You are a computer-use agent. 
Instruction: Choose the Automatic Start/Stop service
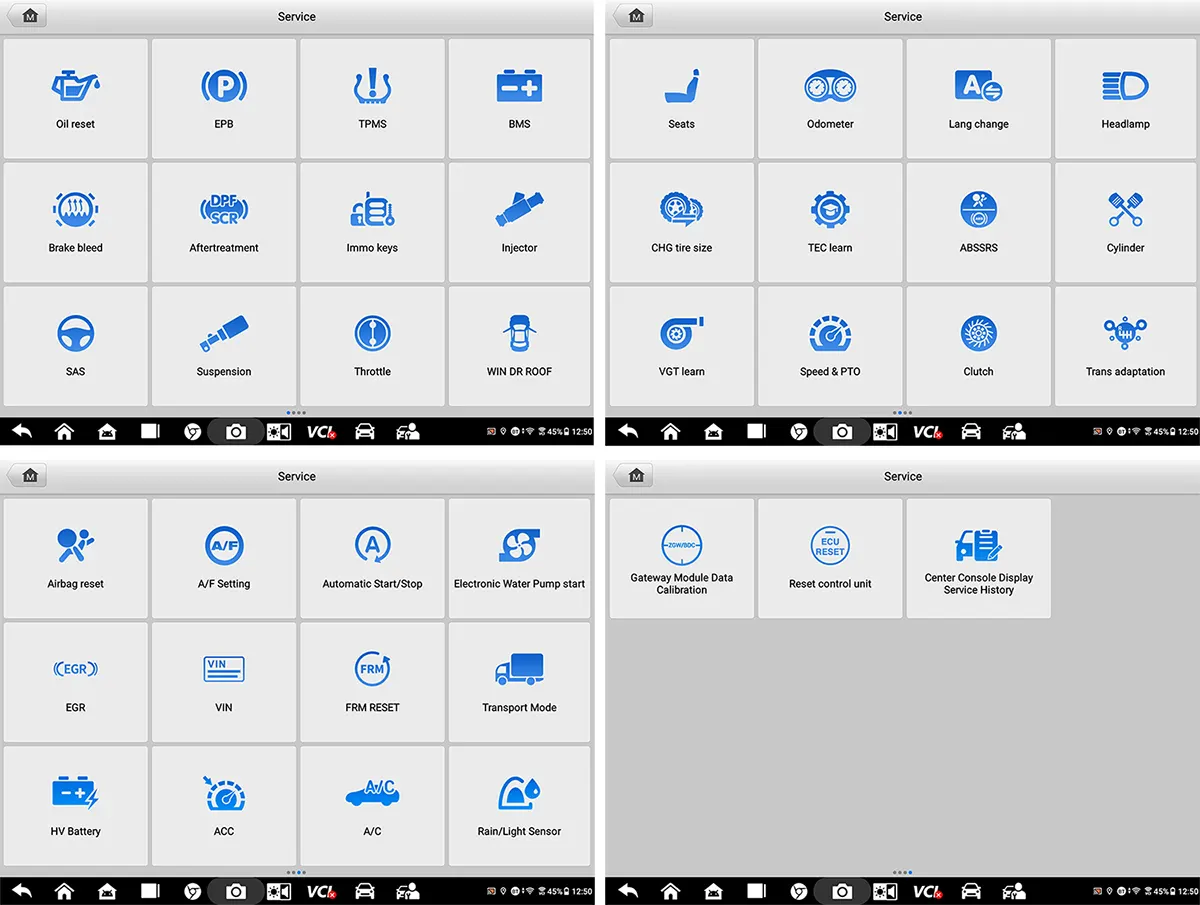[372, 558]
